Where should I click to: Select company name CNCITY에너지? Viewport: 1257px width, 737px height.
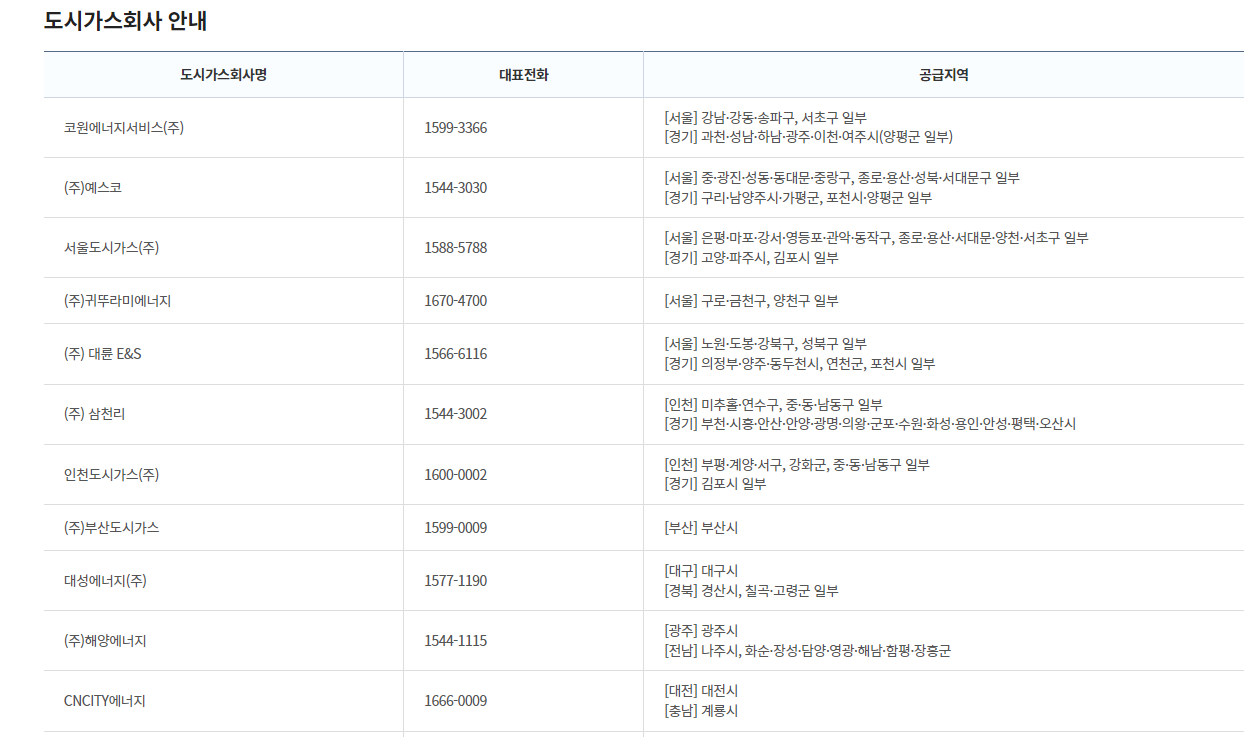105,701
